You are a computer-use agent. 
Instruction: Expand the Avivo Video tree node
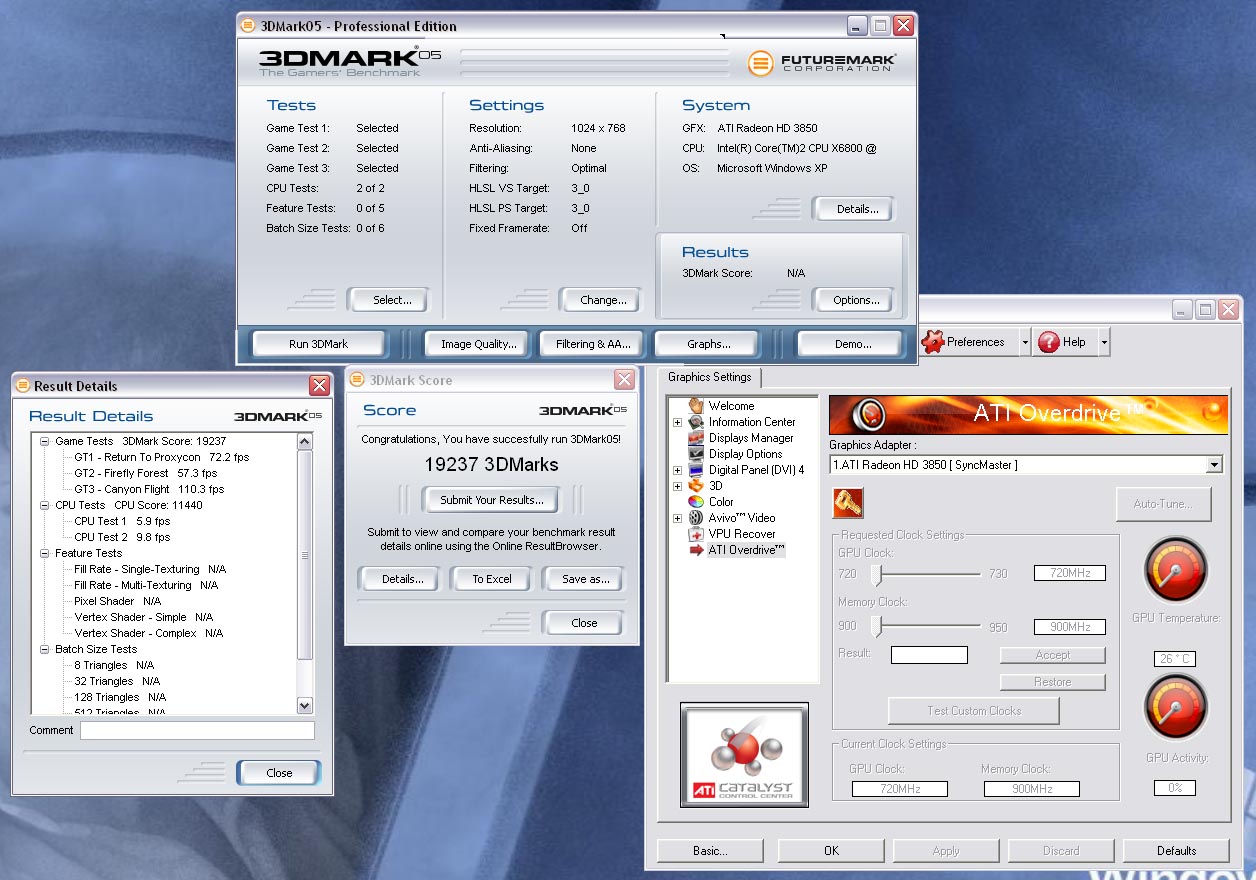(x=677, y=518)
